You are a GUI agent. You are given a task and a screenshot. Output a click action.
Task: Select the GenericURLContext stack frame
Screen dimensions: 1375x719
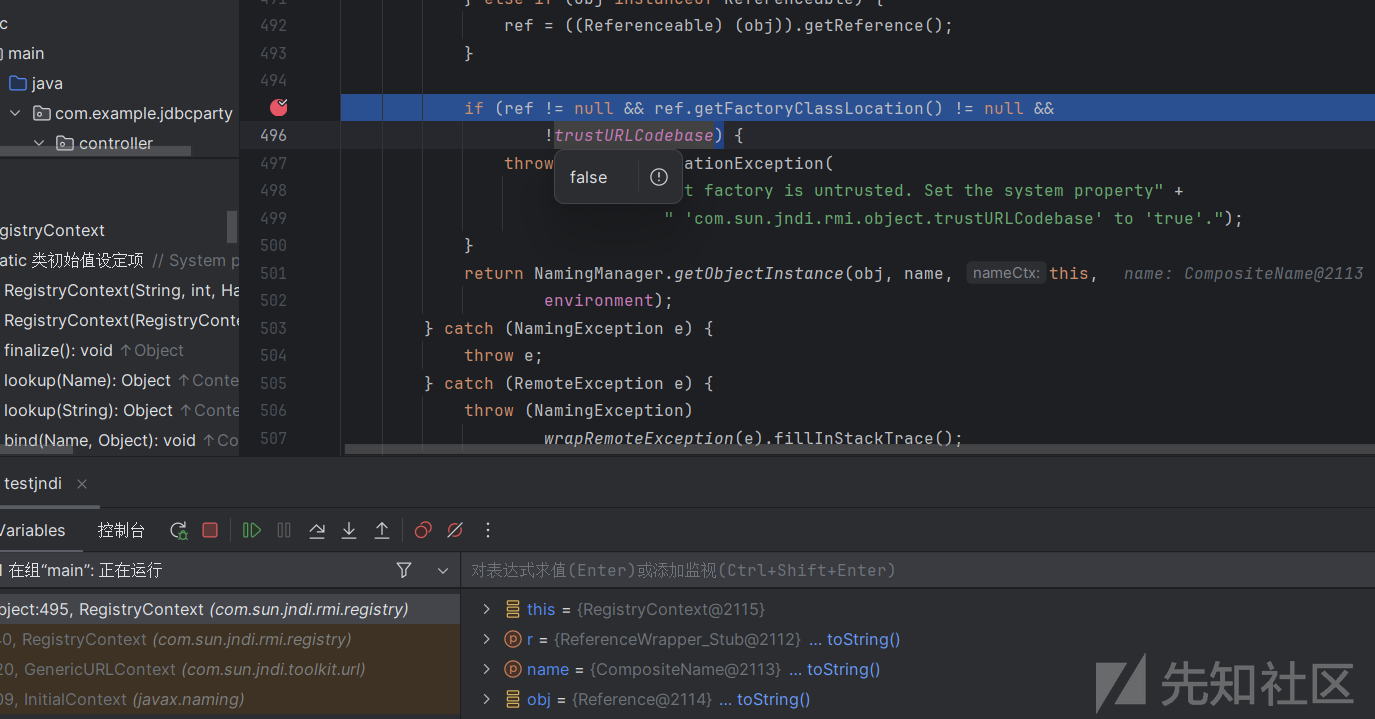point(230,669)
